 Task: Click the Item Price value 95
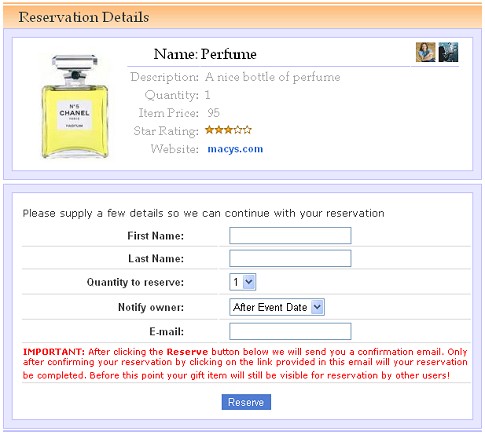click(x=213, y=113)
